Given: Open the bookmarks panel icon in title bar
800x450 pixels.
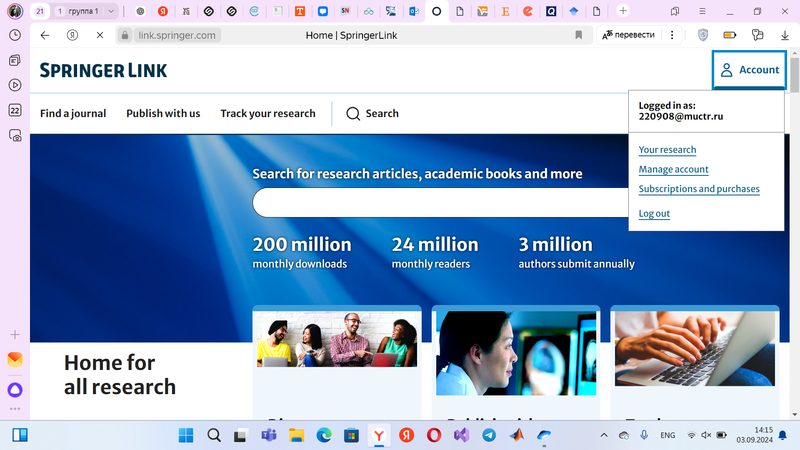Looking at the screenshot, I should (675, 11).
